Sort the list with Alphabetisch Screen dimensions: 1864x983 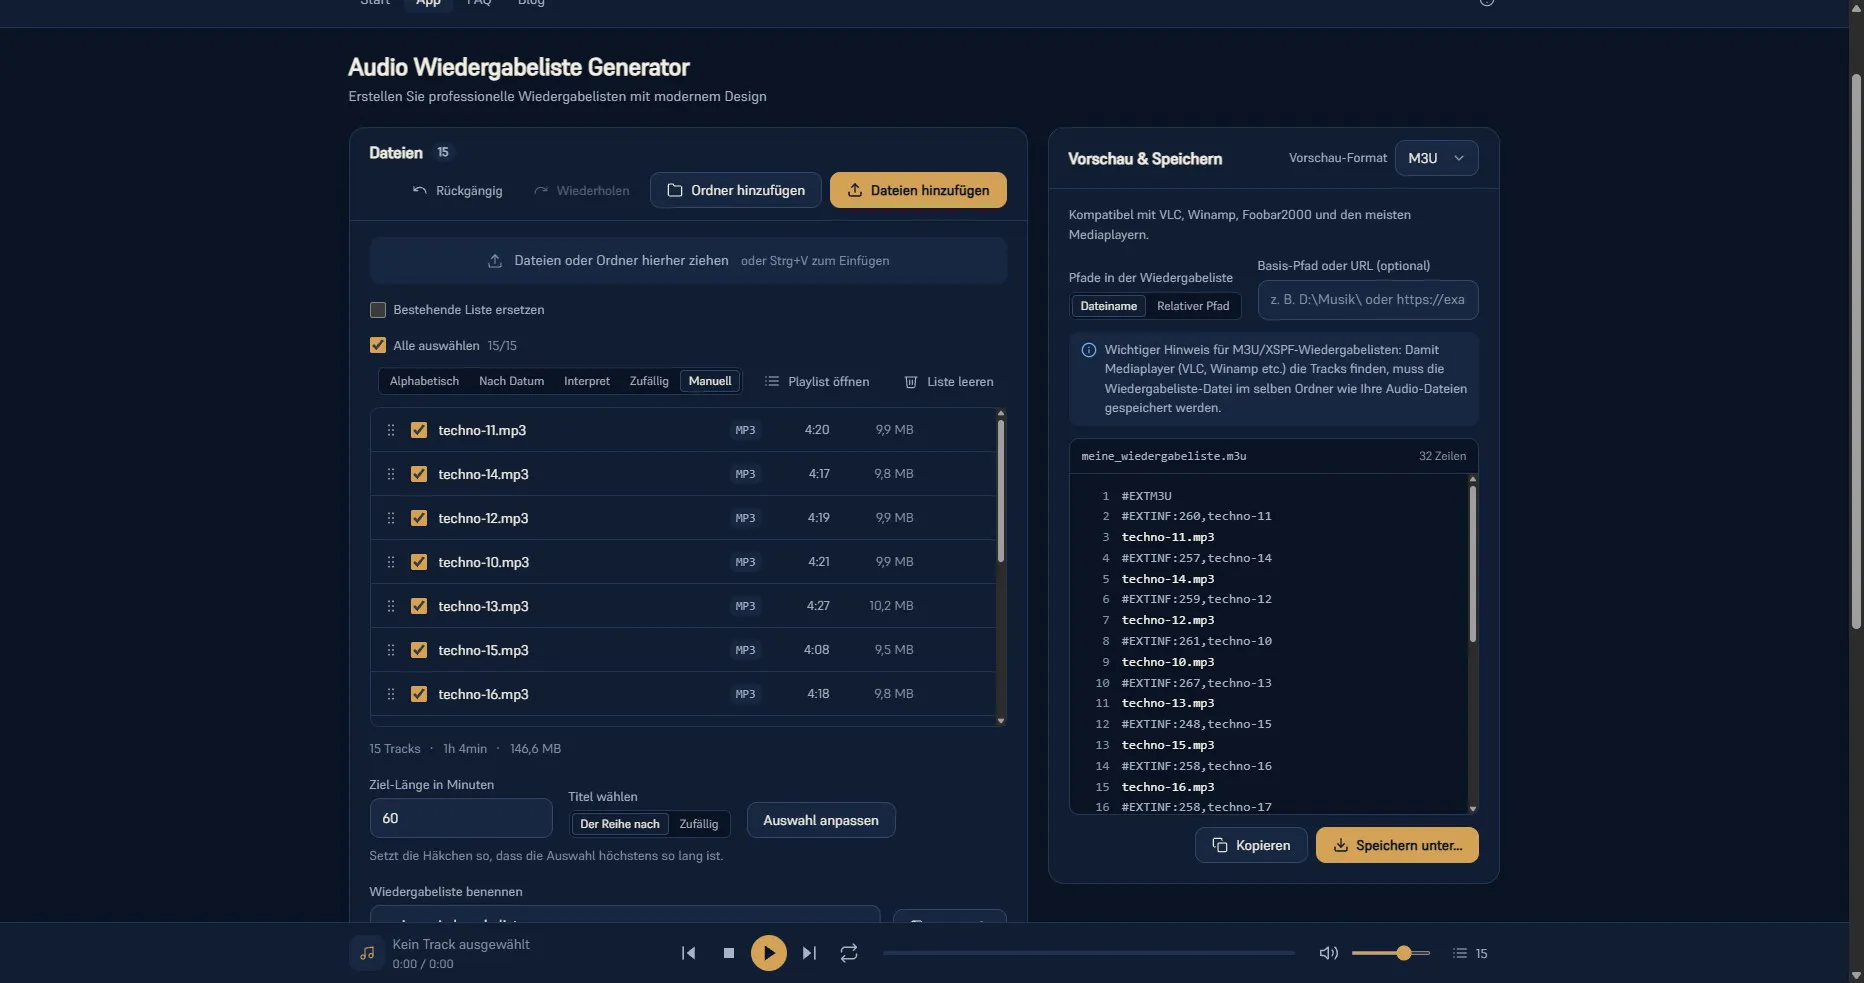(x=424, y=381)
